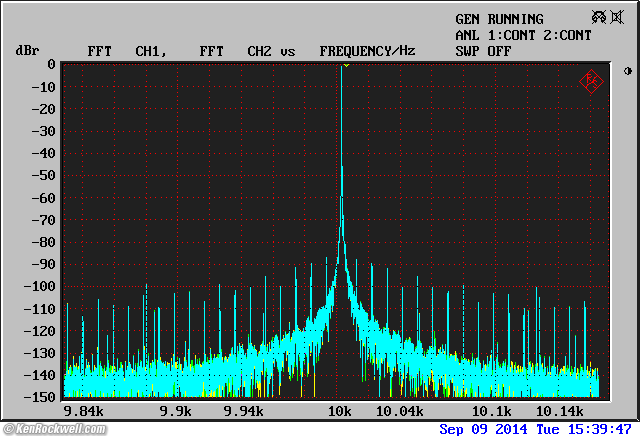640x436 pixels.
Task: Click the 0 dBr top axis label
Action: pyautogui.click(x=50, y=65)
